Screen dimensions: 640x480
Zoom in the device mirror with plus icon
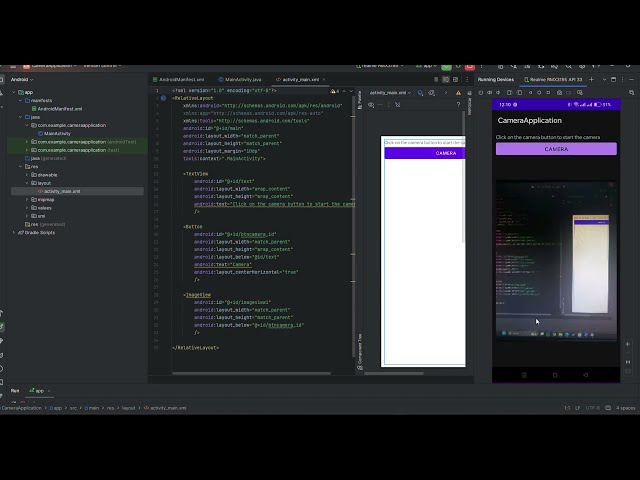[628, 344]
